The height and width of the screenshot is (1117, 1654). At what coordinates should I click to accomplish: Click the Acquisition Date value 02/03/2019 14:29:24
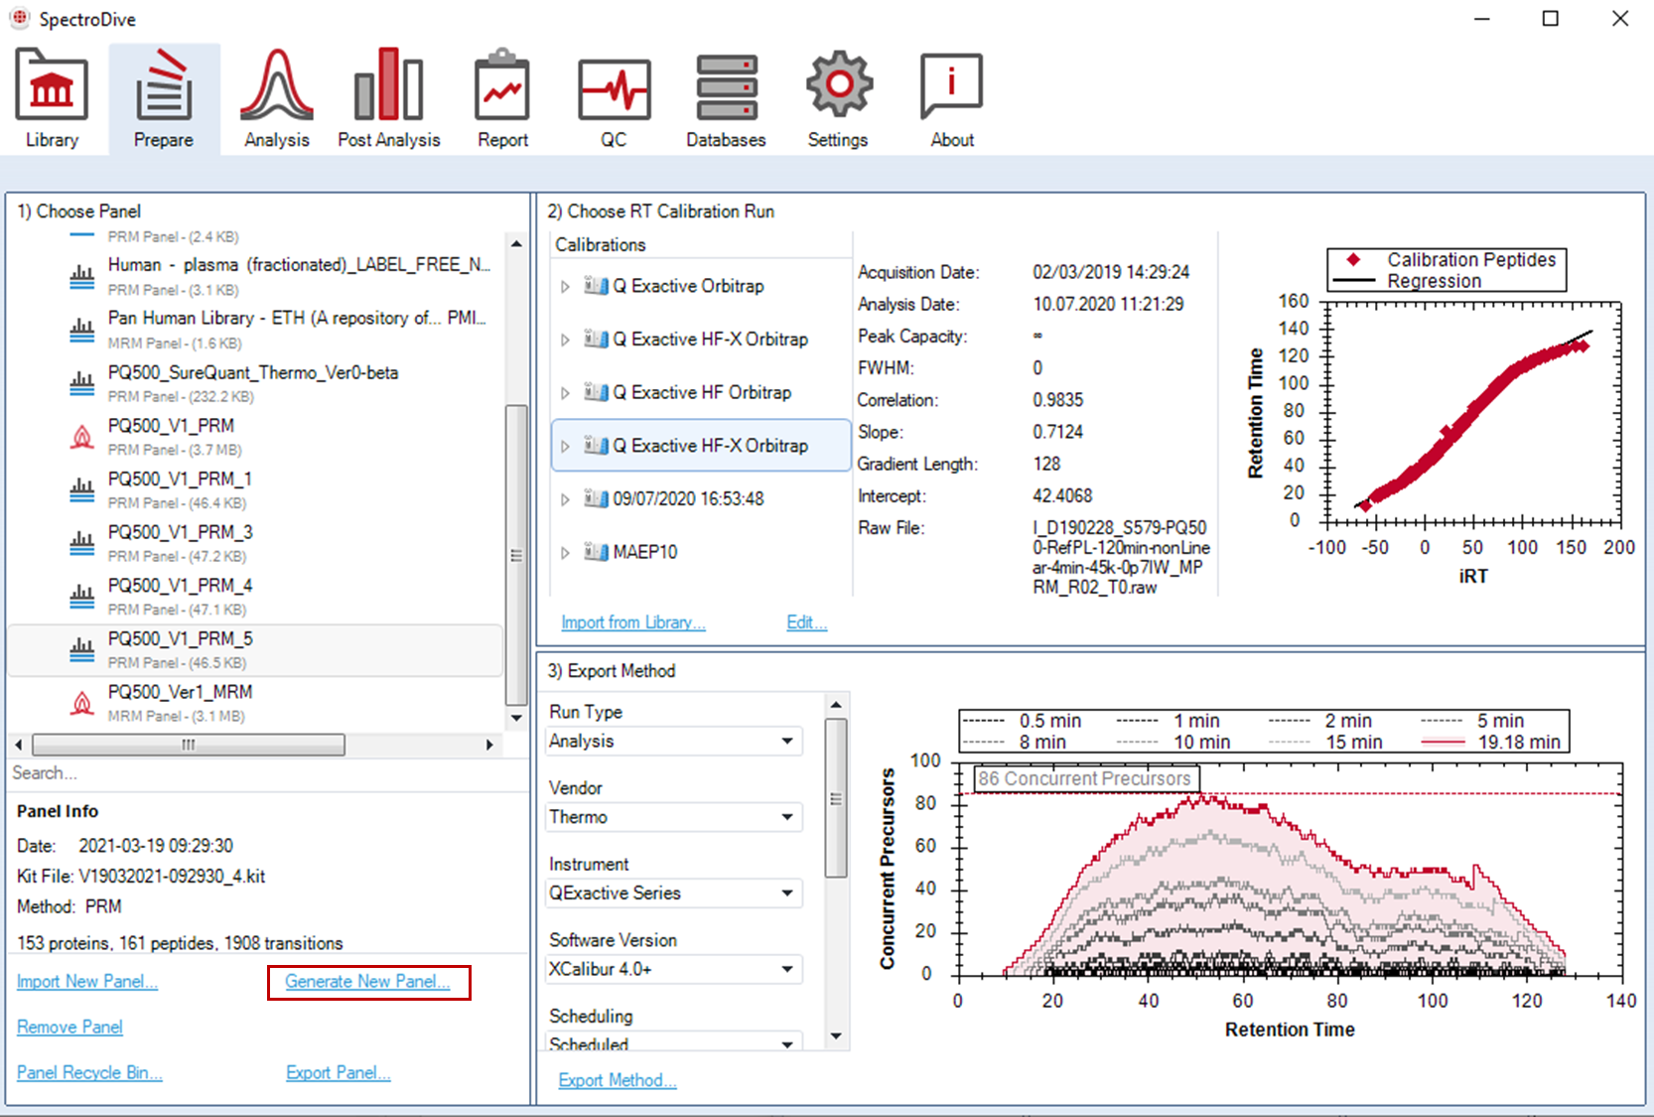pyautogui.click(x=1111, y=272)
